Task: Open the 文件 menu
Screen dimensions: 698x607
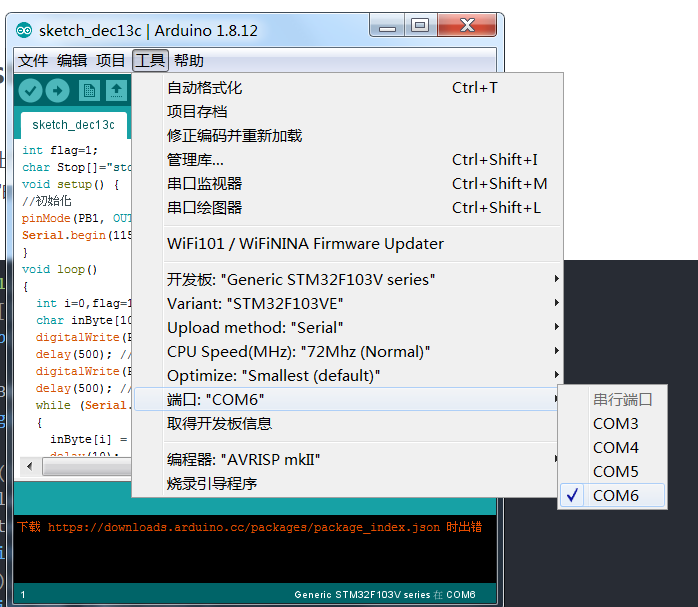Action: [x=32, y=61]
